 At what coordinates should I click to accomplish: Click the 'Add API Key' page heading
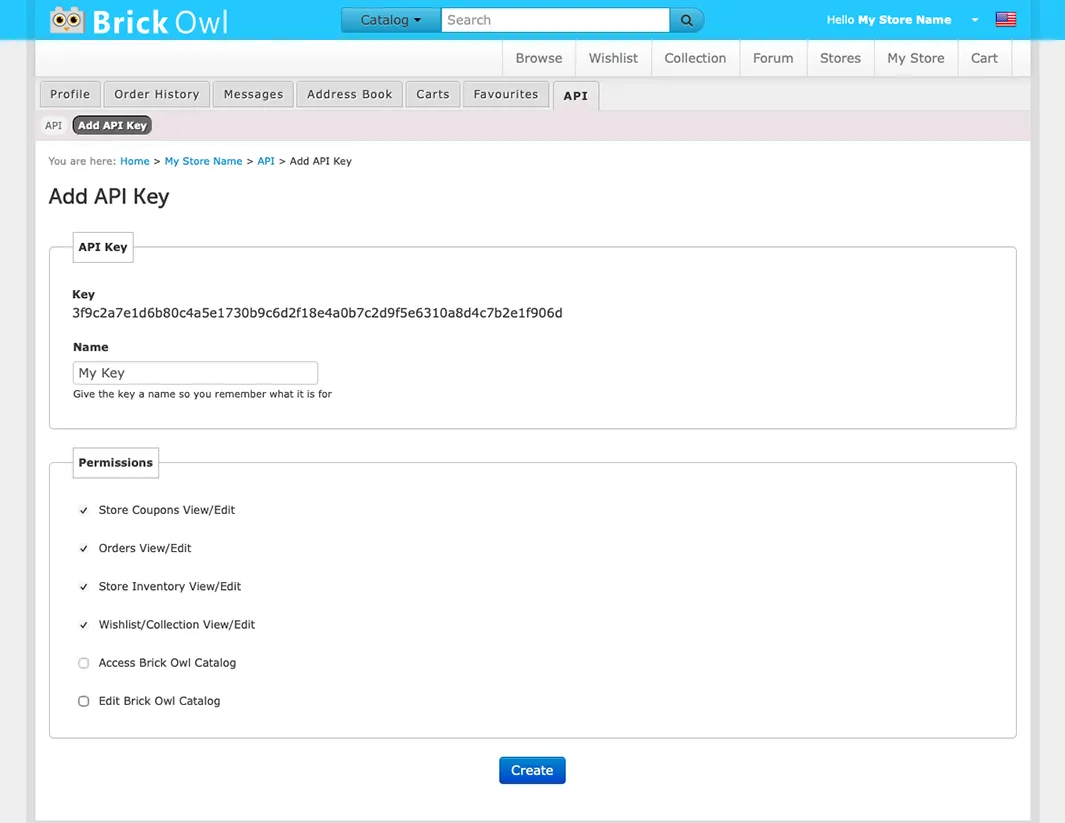point(109,197)
